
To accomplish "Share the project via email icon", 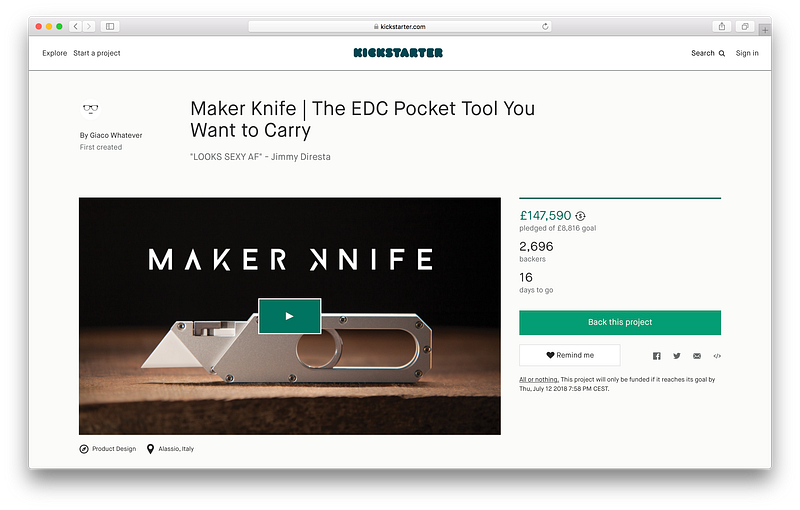I will (x=697, y=356).
